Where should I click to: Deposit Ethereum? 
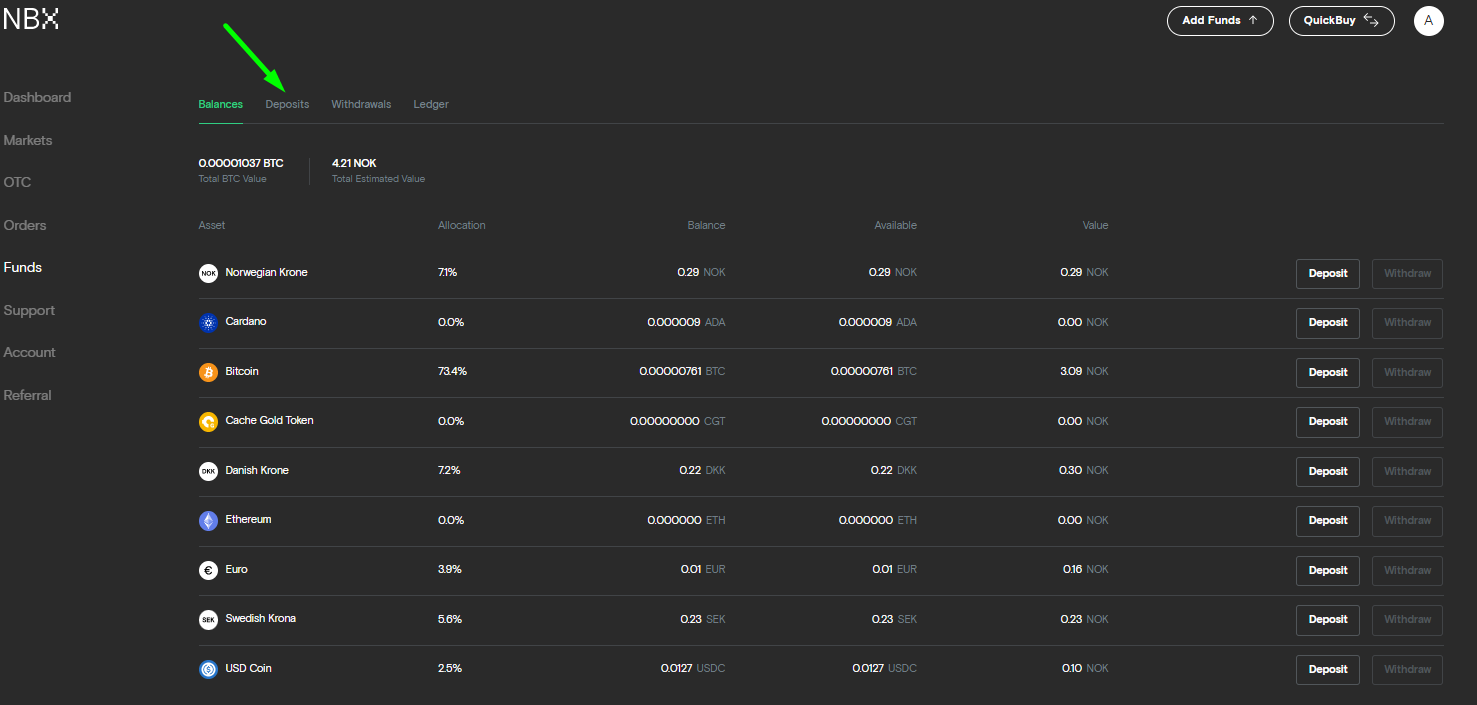point(1328,521)
